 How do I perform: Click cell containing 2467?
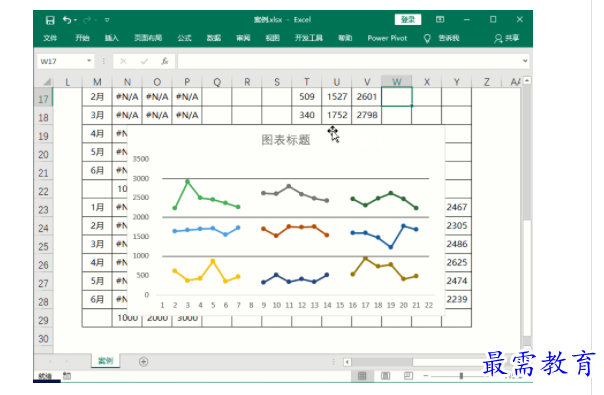point(457,207)
